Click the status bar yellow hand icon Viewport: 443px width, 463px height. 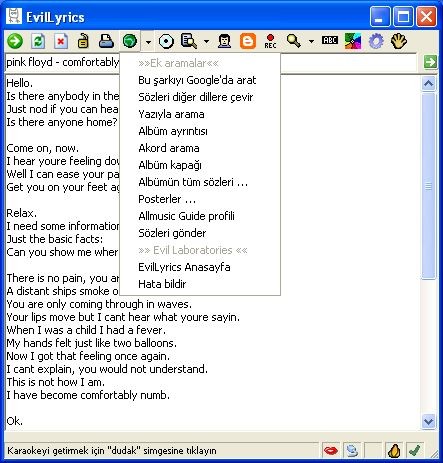click(394, 451)
